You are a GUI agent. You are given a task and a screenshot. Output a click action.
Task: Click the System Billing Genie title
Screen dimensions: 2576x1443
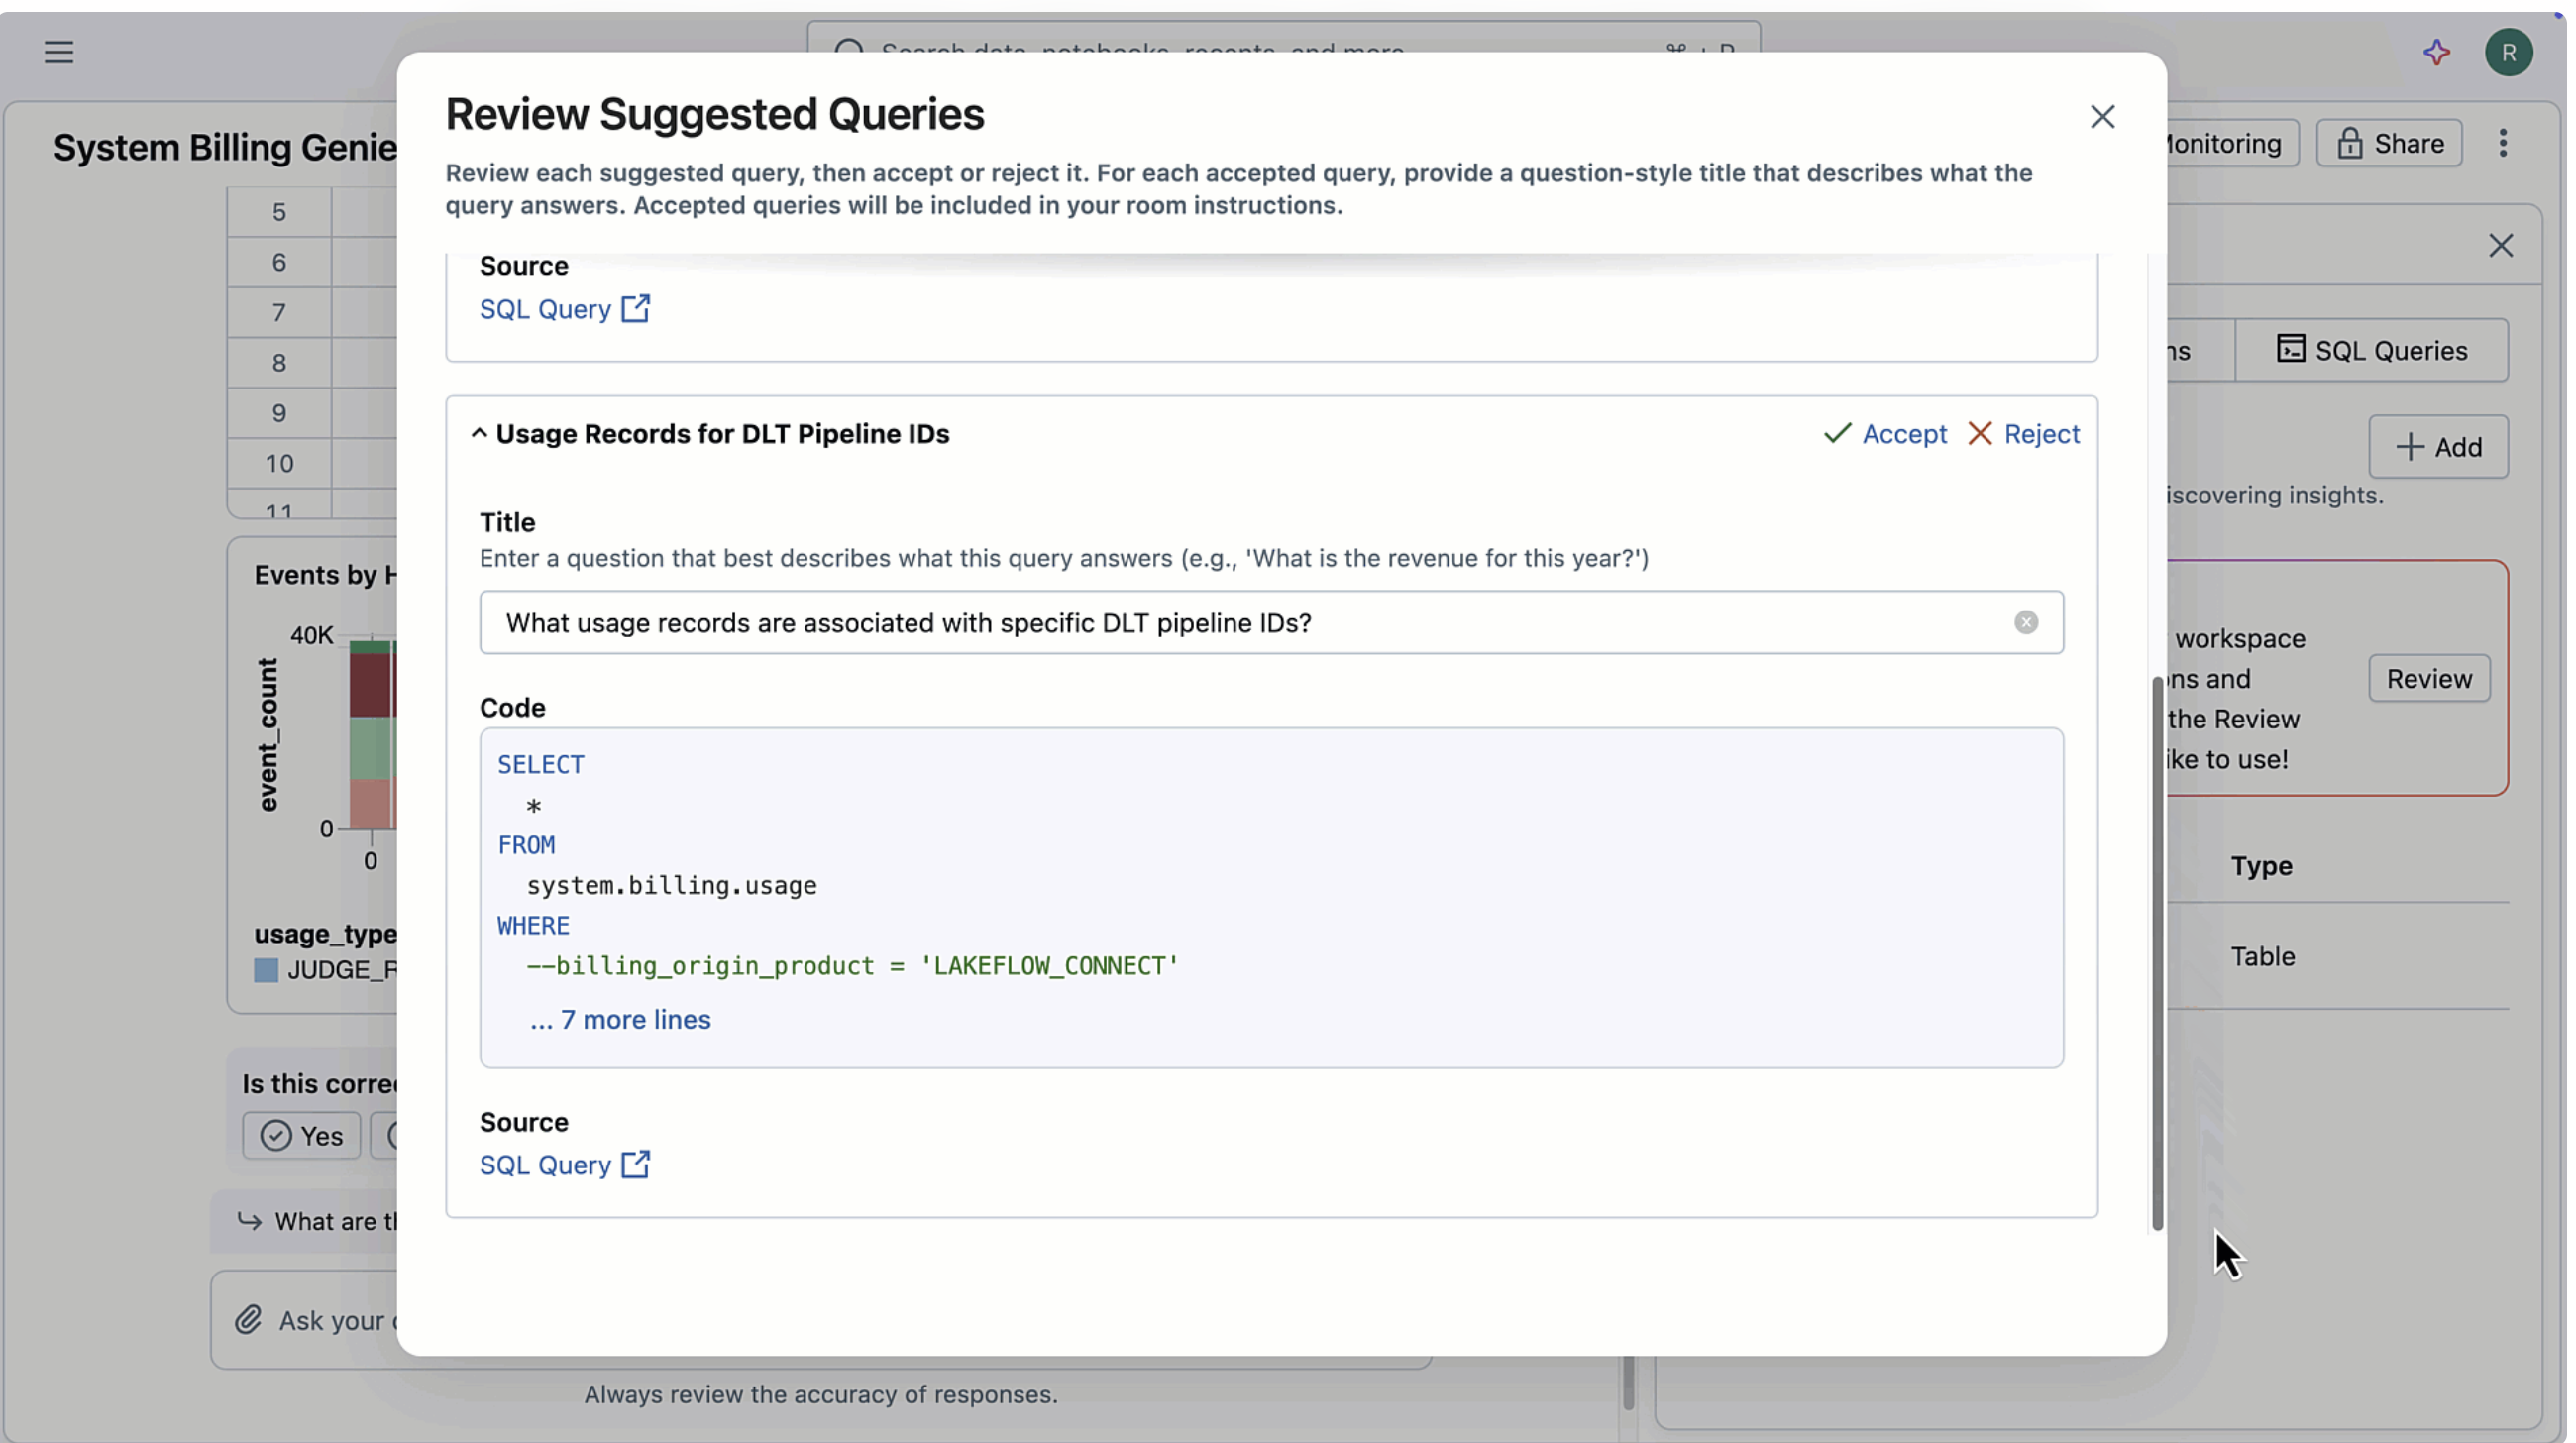coord(225,148)
